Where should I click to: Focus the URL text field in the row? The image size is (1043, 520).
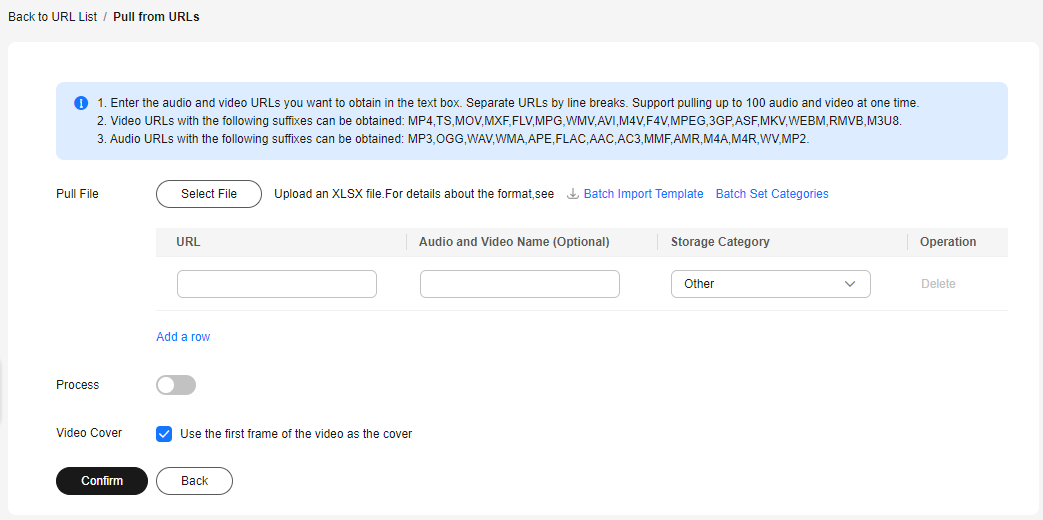point(277,284)
